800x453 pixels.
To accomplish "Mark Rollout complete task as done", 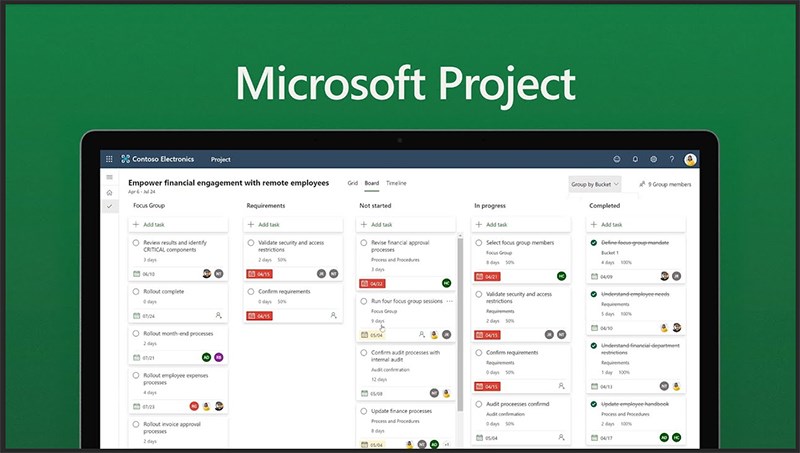I will (136, 292).
